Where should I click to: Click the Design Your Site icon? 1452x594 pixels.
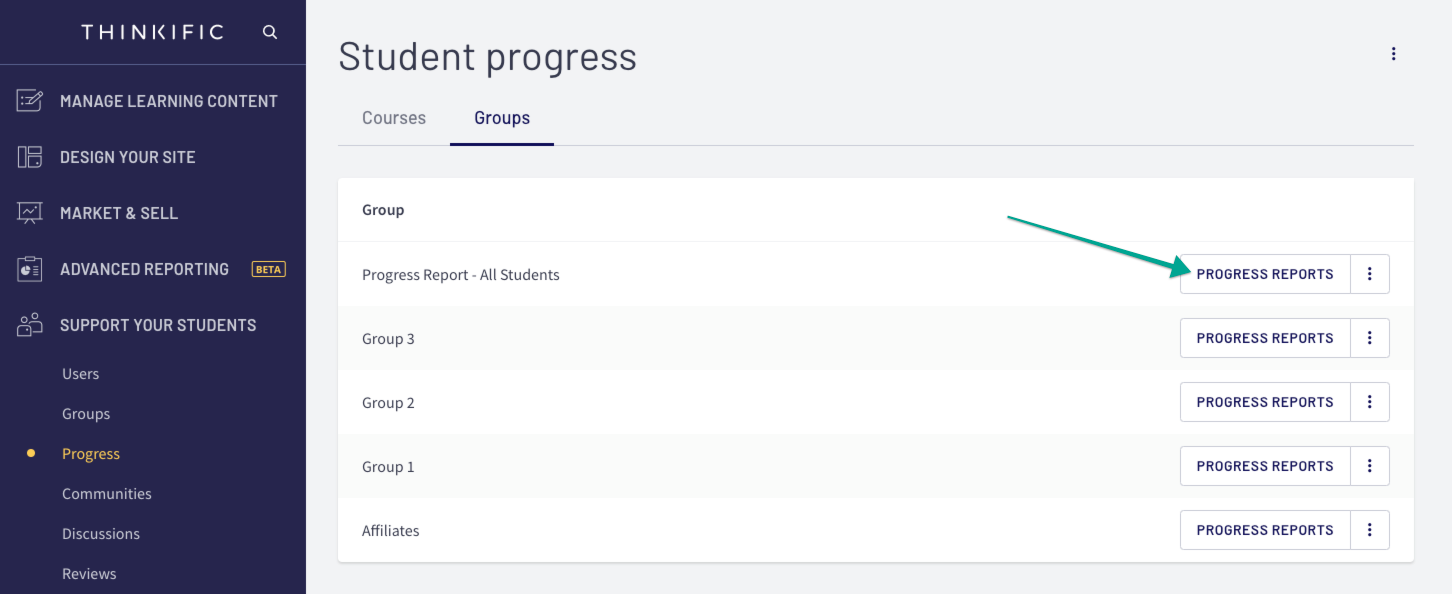click(27, 156)
